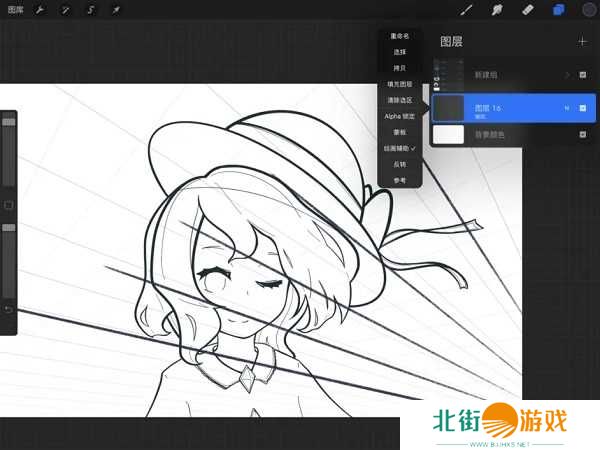This screenshot has height=450, width=600.
Task: Choose 重命名 from layer menu
Action: click(400, 36)
